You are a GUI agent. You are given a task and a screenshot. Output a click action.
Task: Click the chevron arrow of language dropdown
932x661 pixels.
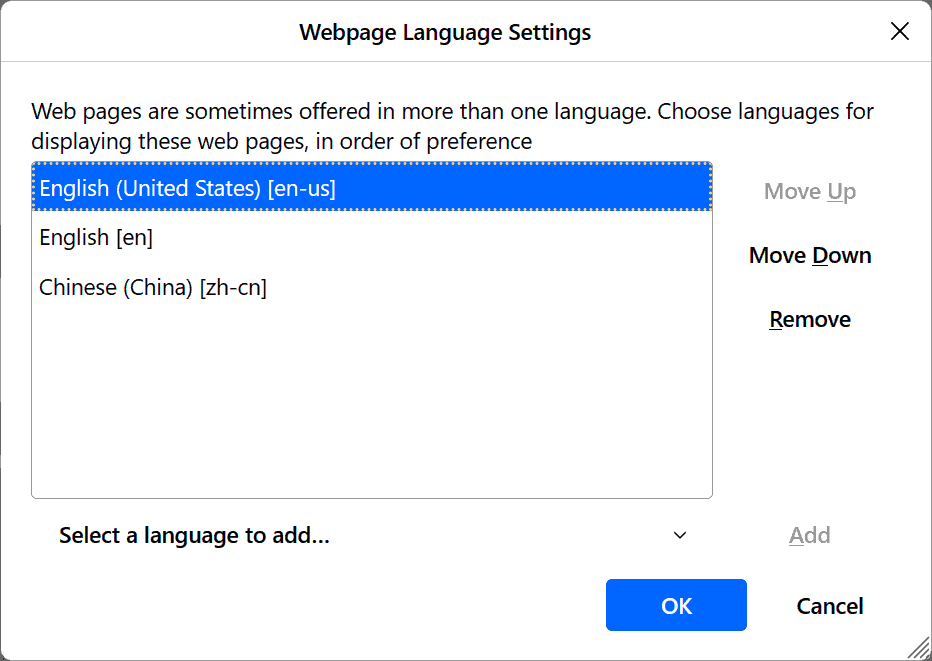pyautogui.click(x=680, y=536)
